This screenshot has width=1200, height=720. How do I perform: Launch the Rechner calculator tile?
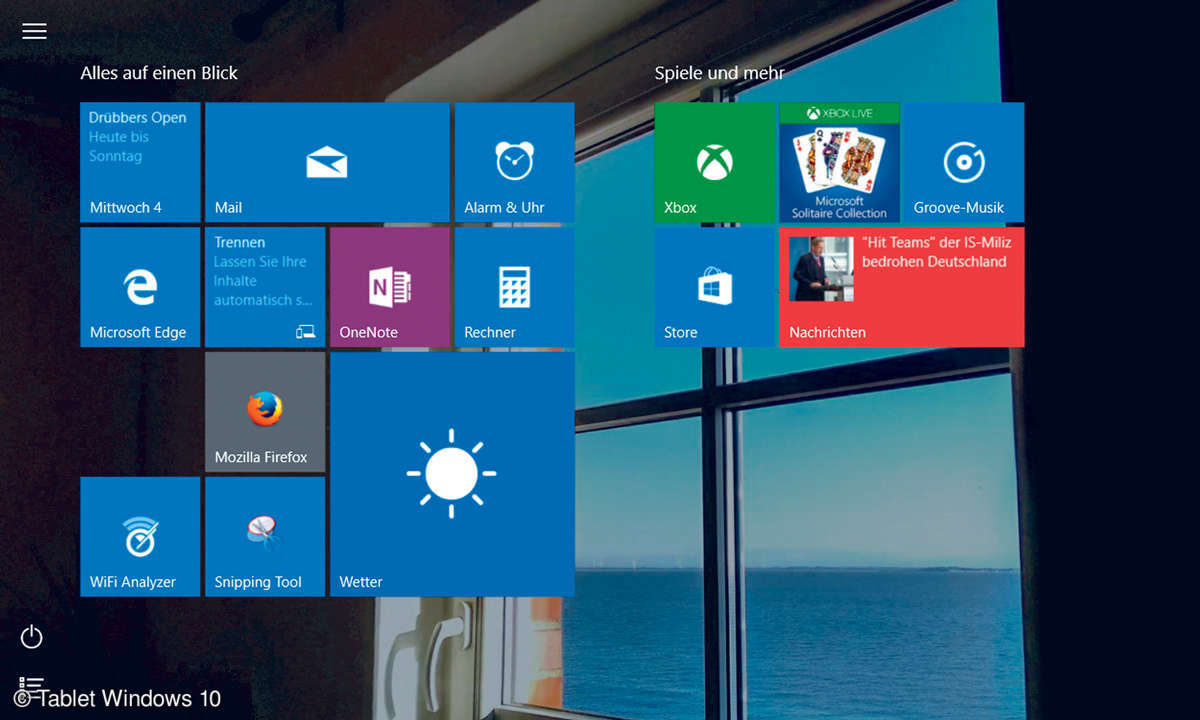pyautogui.click(x=514, y=287)
